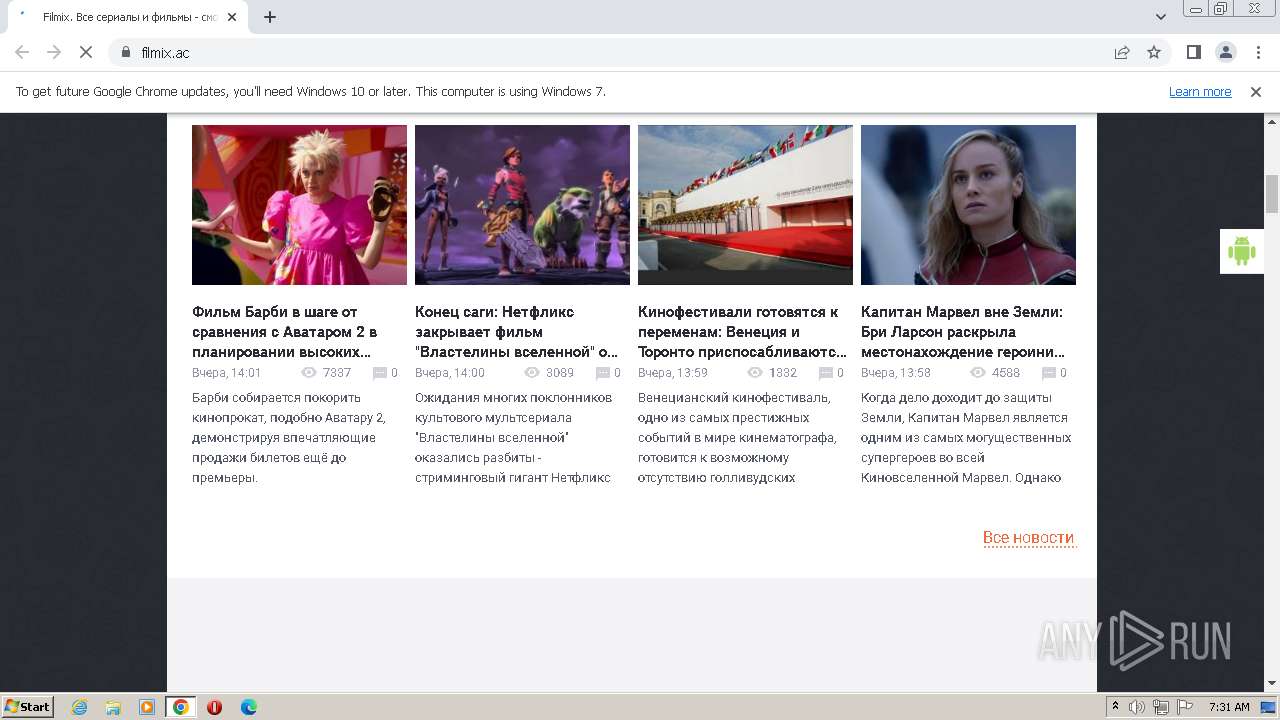Screen dimensions: 1280x720
Task: Click the timestamp 'Вчера, 13:58'
Action: click(x=895, y=373)
